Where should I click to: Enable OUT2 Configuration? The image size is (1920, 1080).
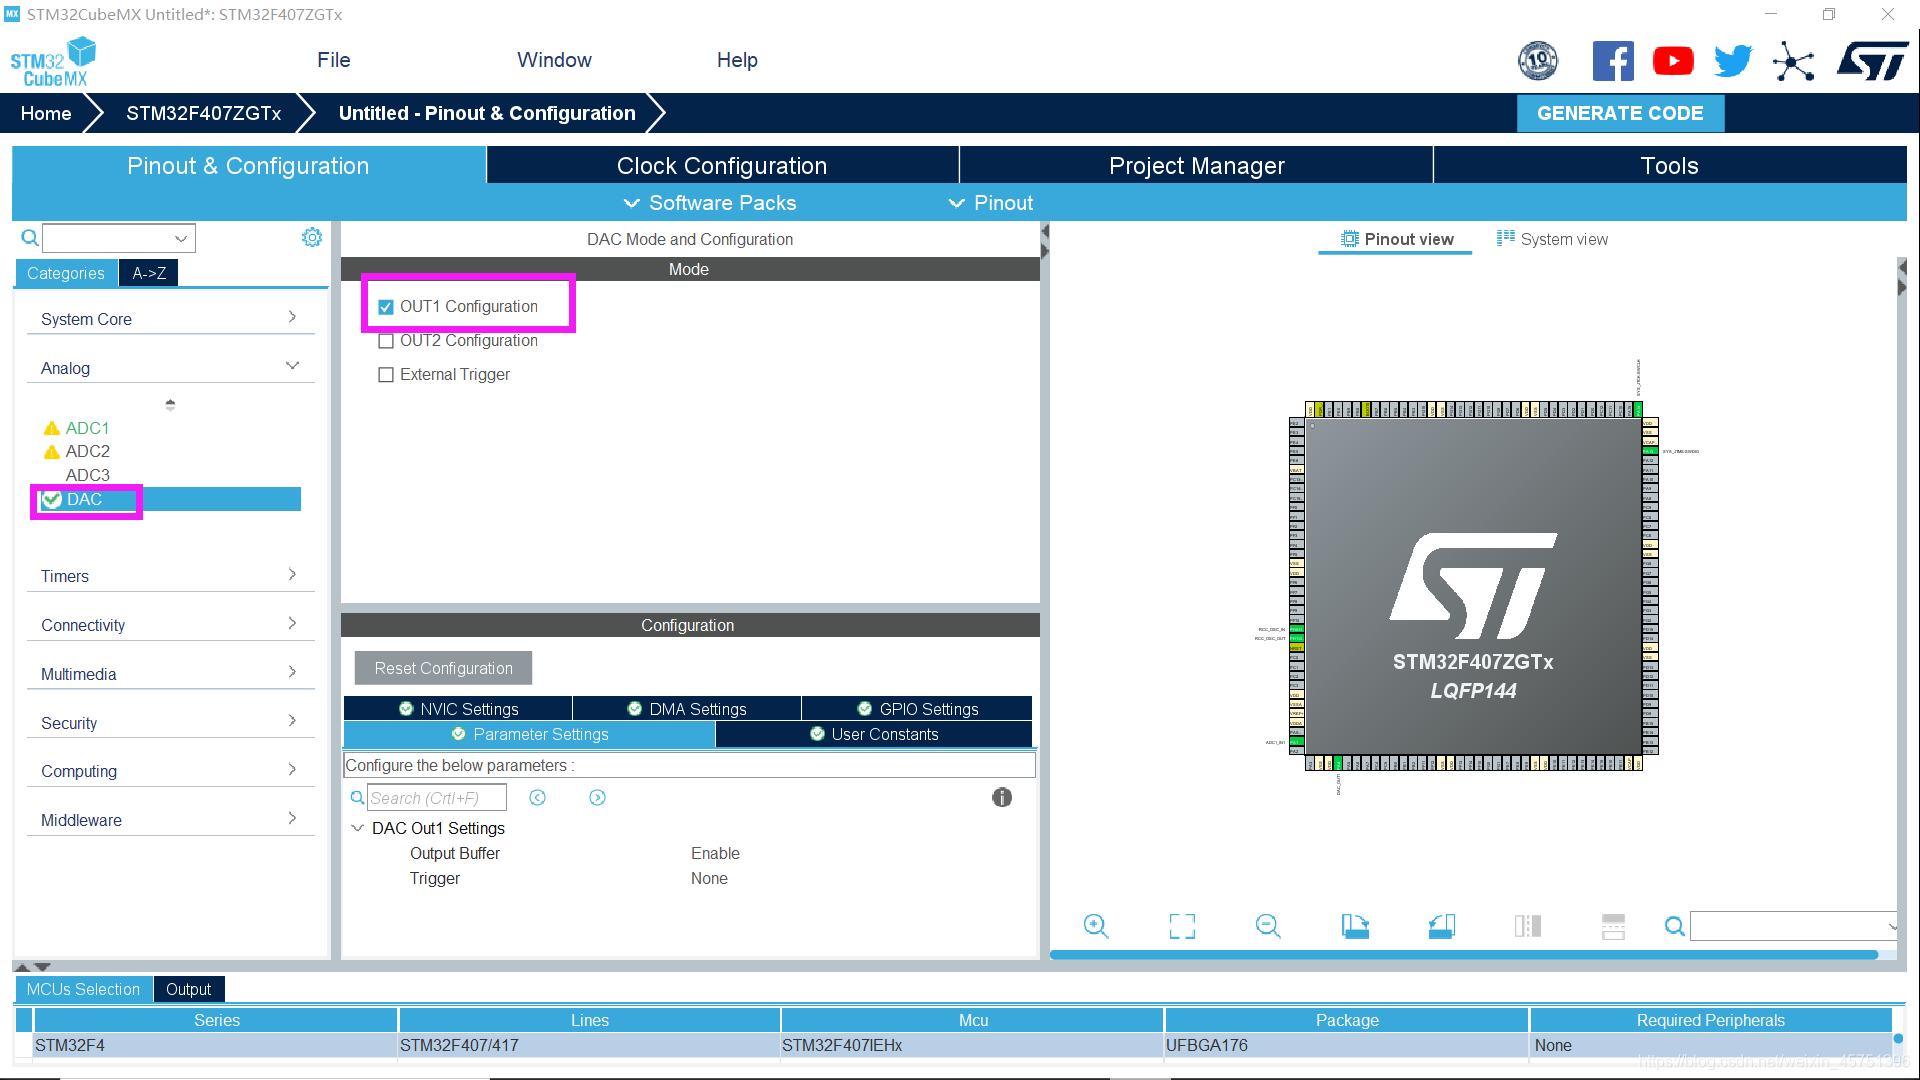[386, 341]
